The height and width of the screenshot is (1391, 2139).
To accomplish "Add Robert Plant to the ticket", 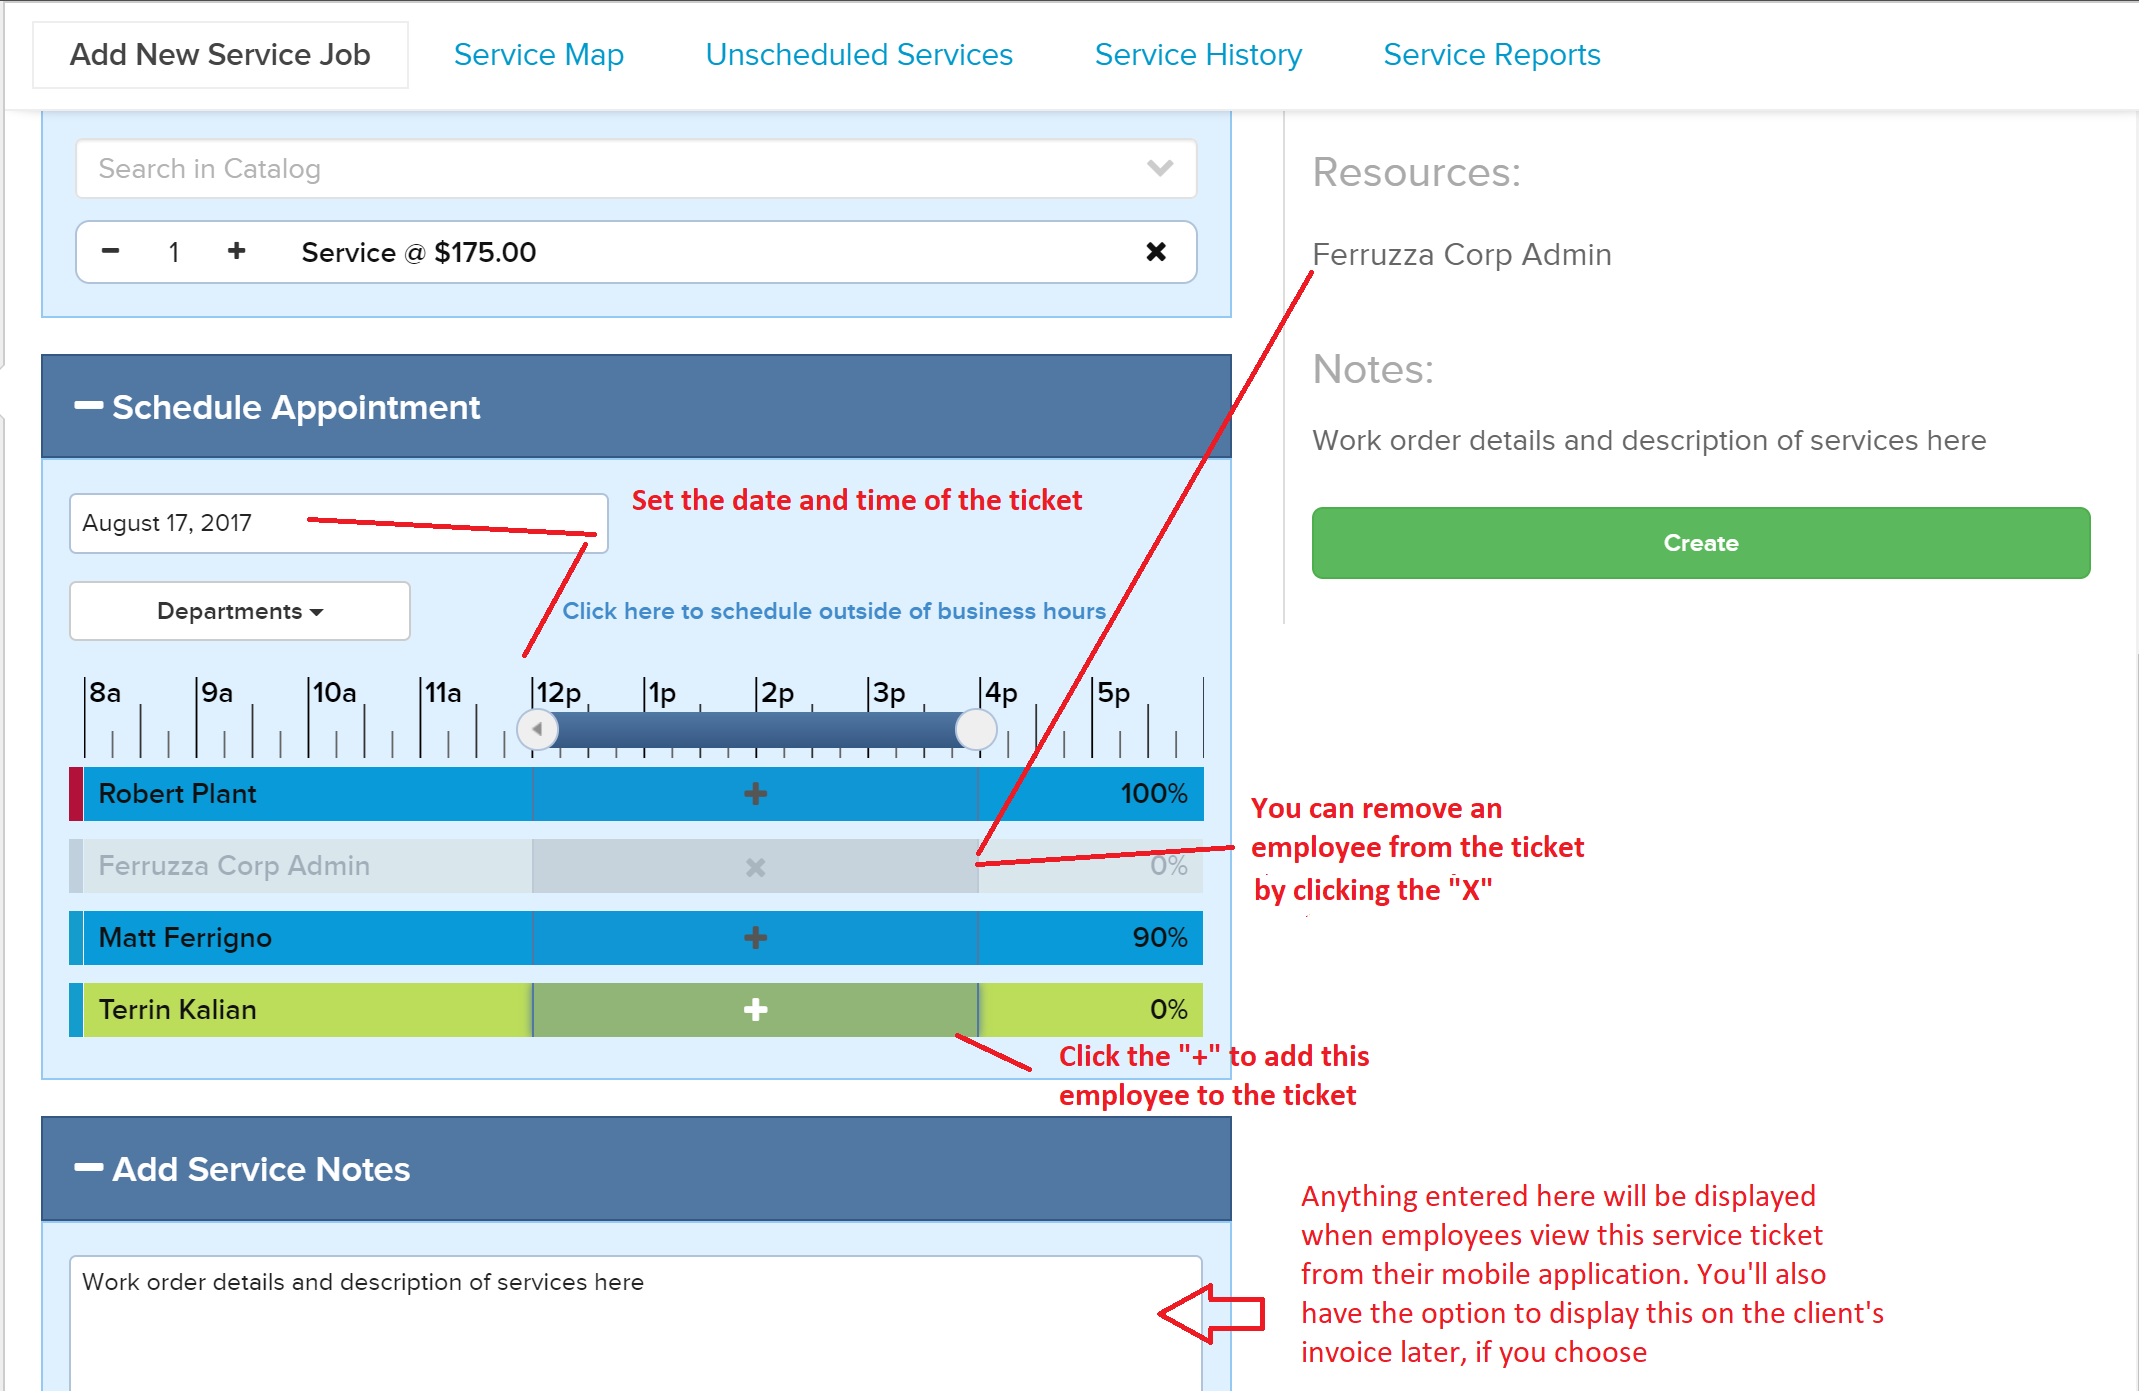I will [x=755, y=794].
